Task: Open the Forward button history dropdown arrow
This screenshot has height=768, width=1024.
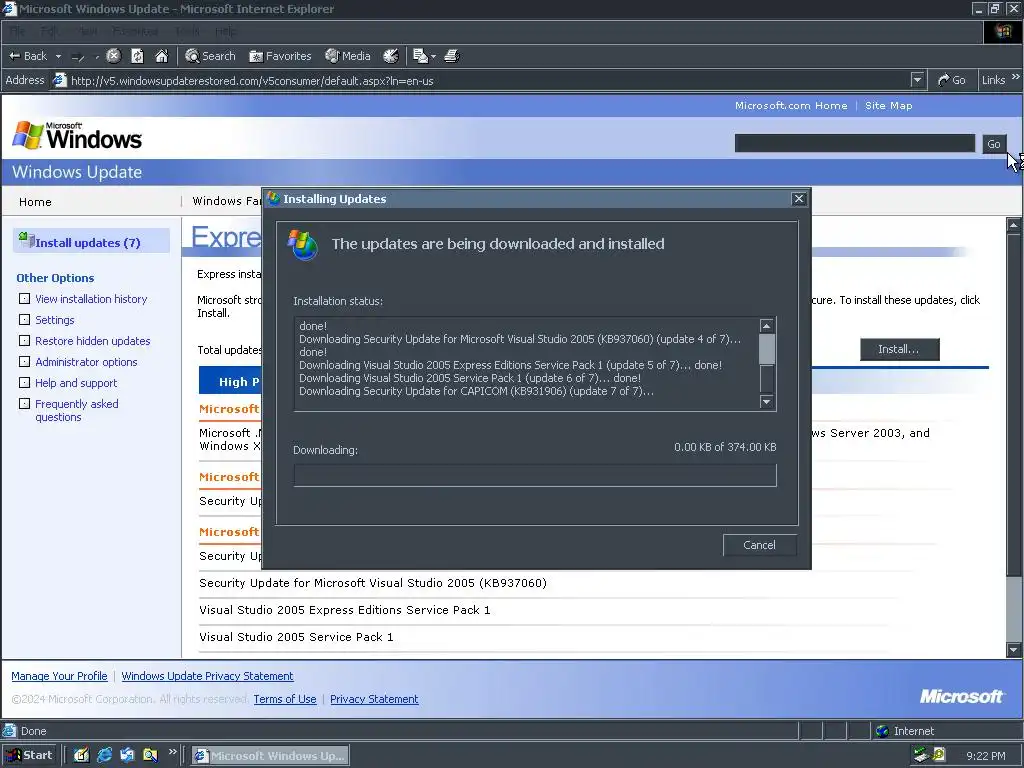Action: (97, 57)
